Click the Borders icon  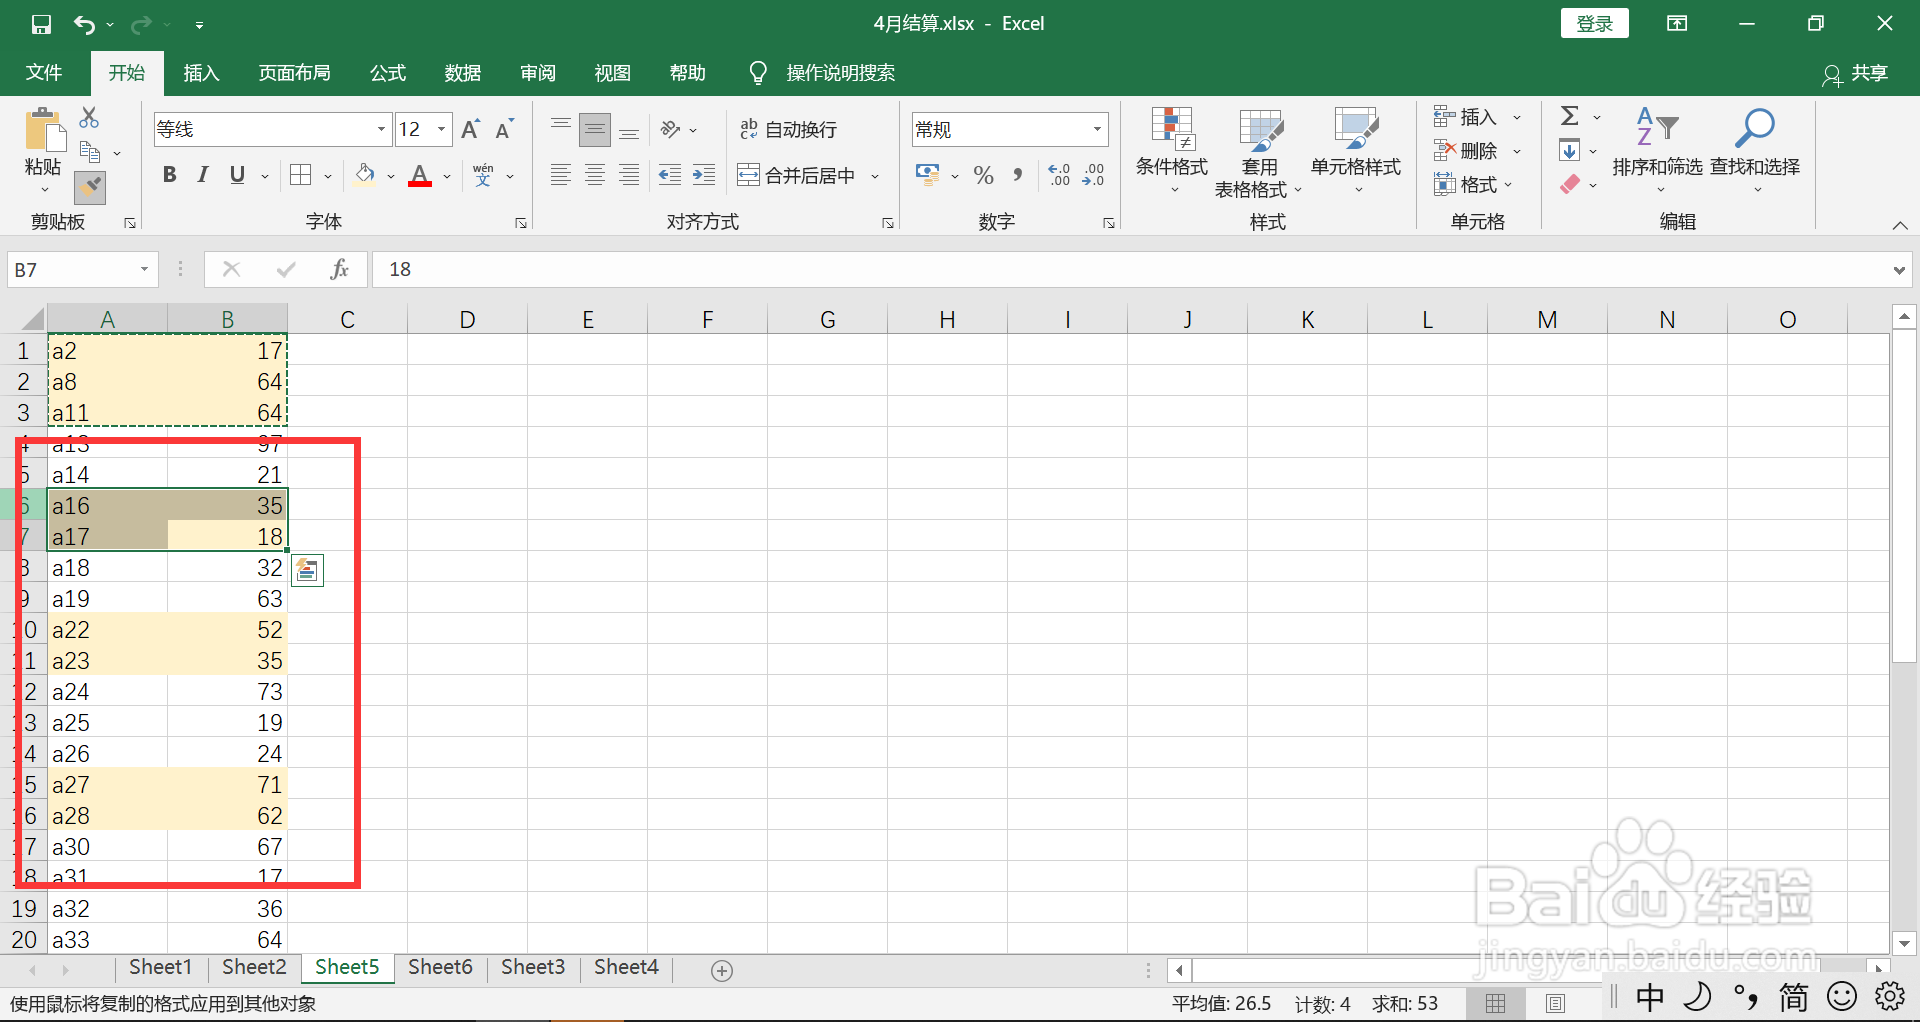301,175
